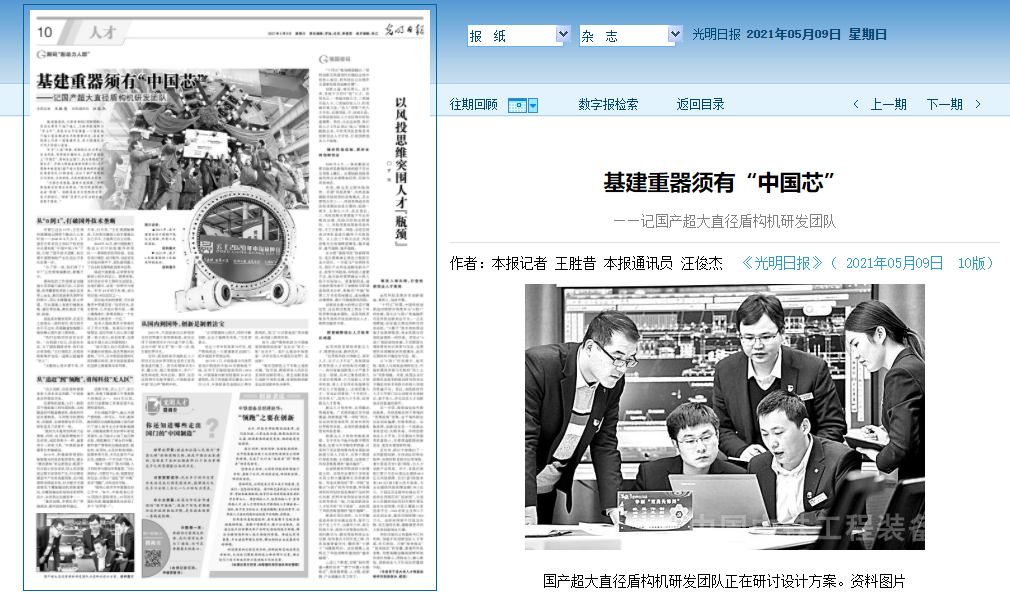The width and height of the screenshot is (1010, 596).
Task: Open the 报纸 newspaper dropdown
Action: click(x=518, y=36)
